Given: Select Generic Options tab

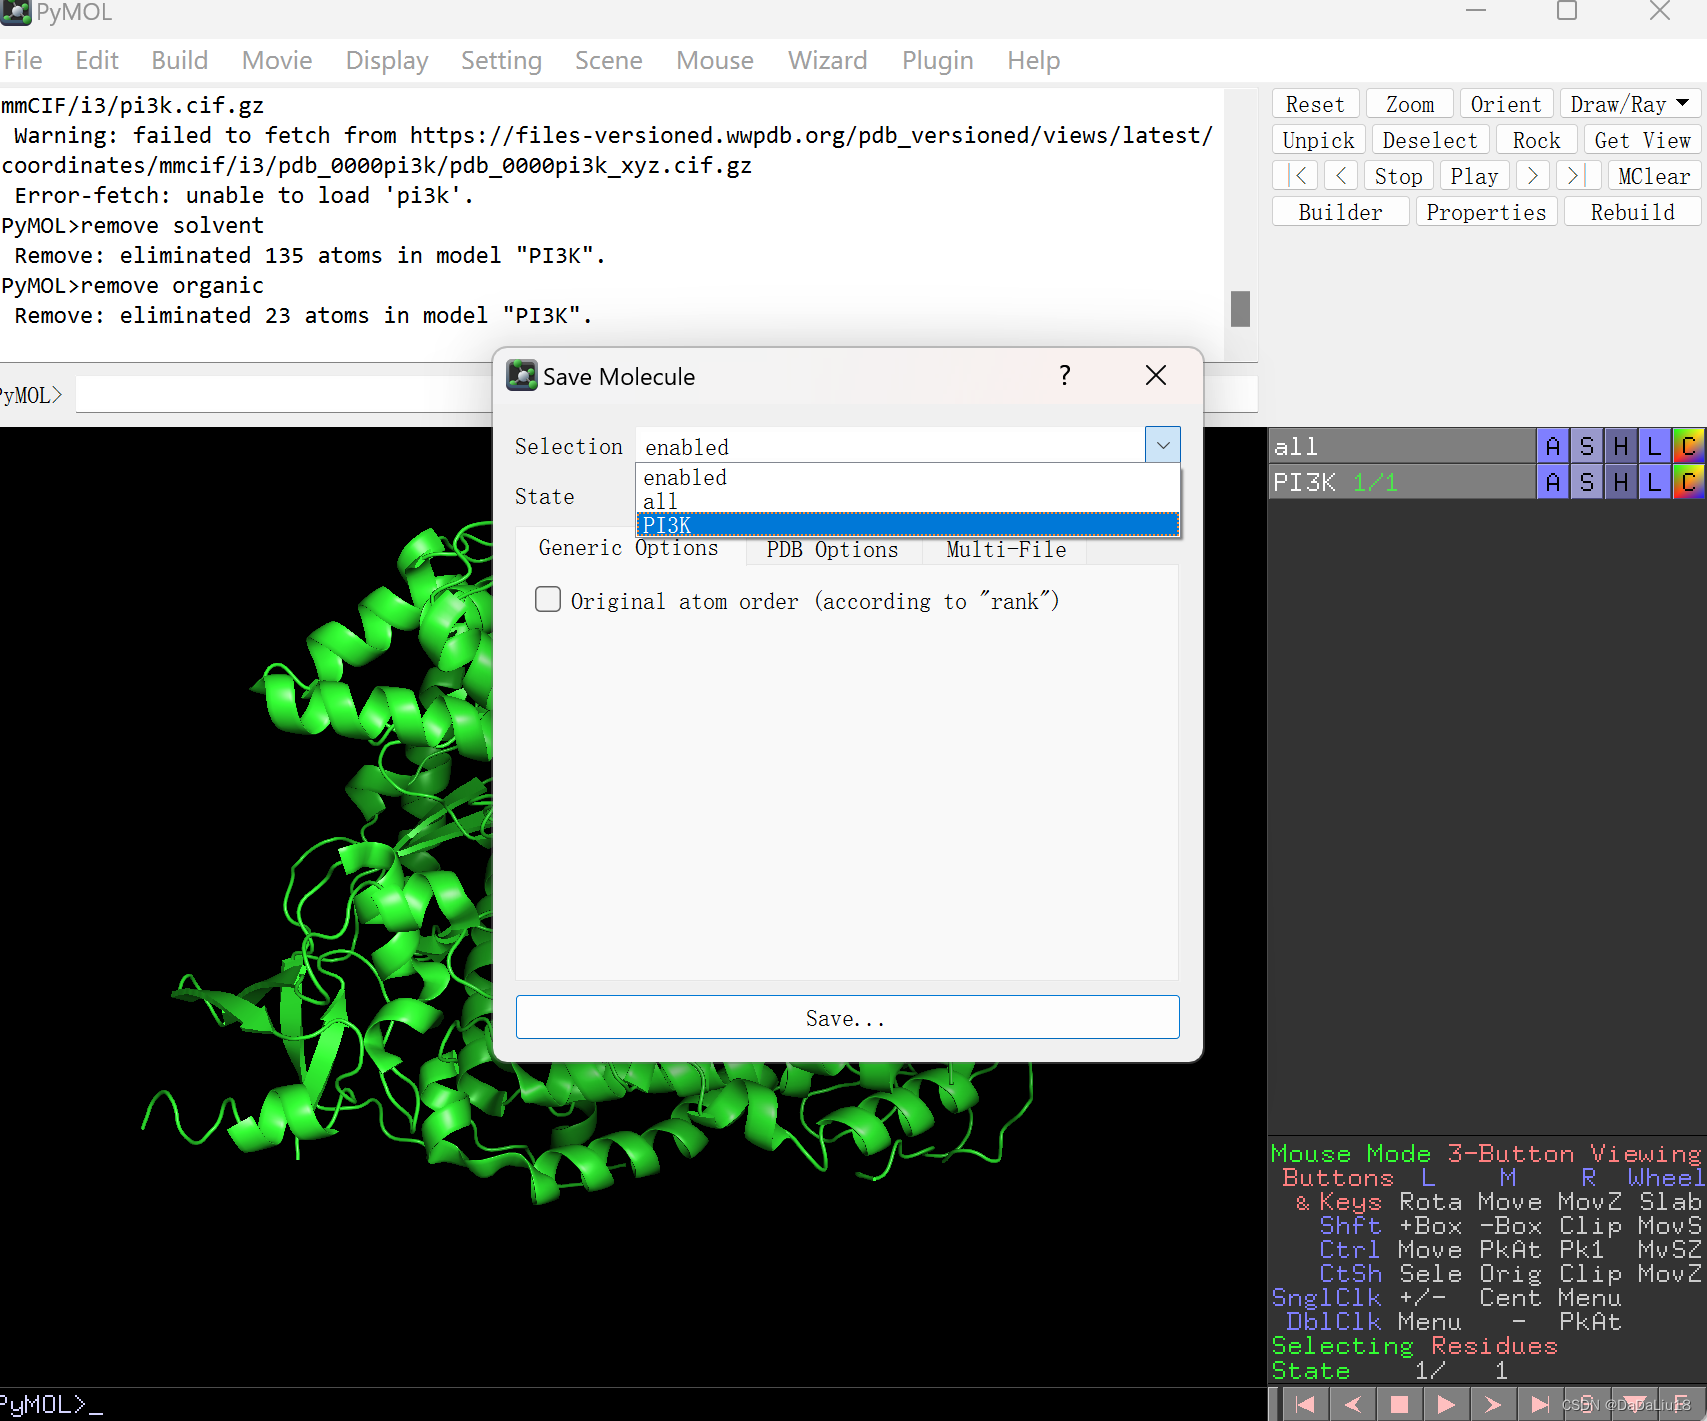Looking at the screenshot, I should pyautogui.click(x=629, y=547).
